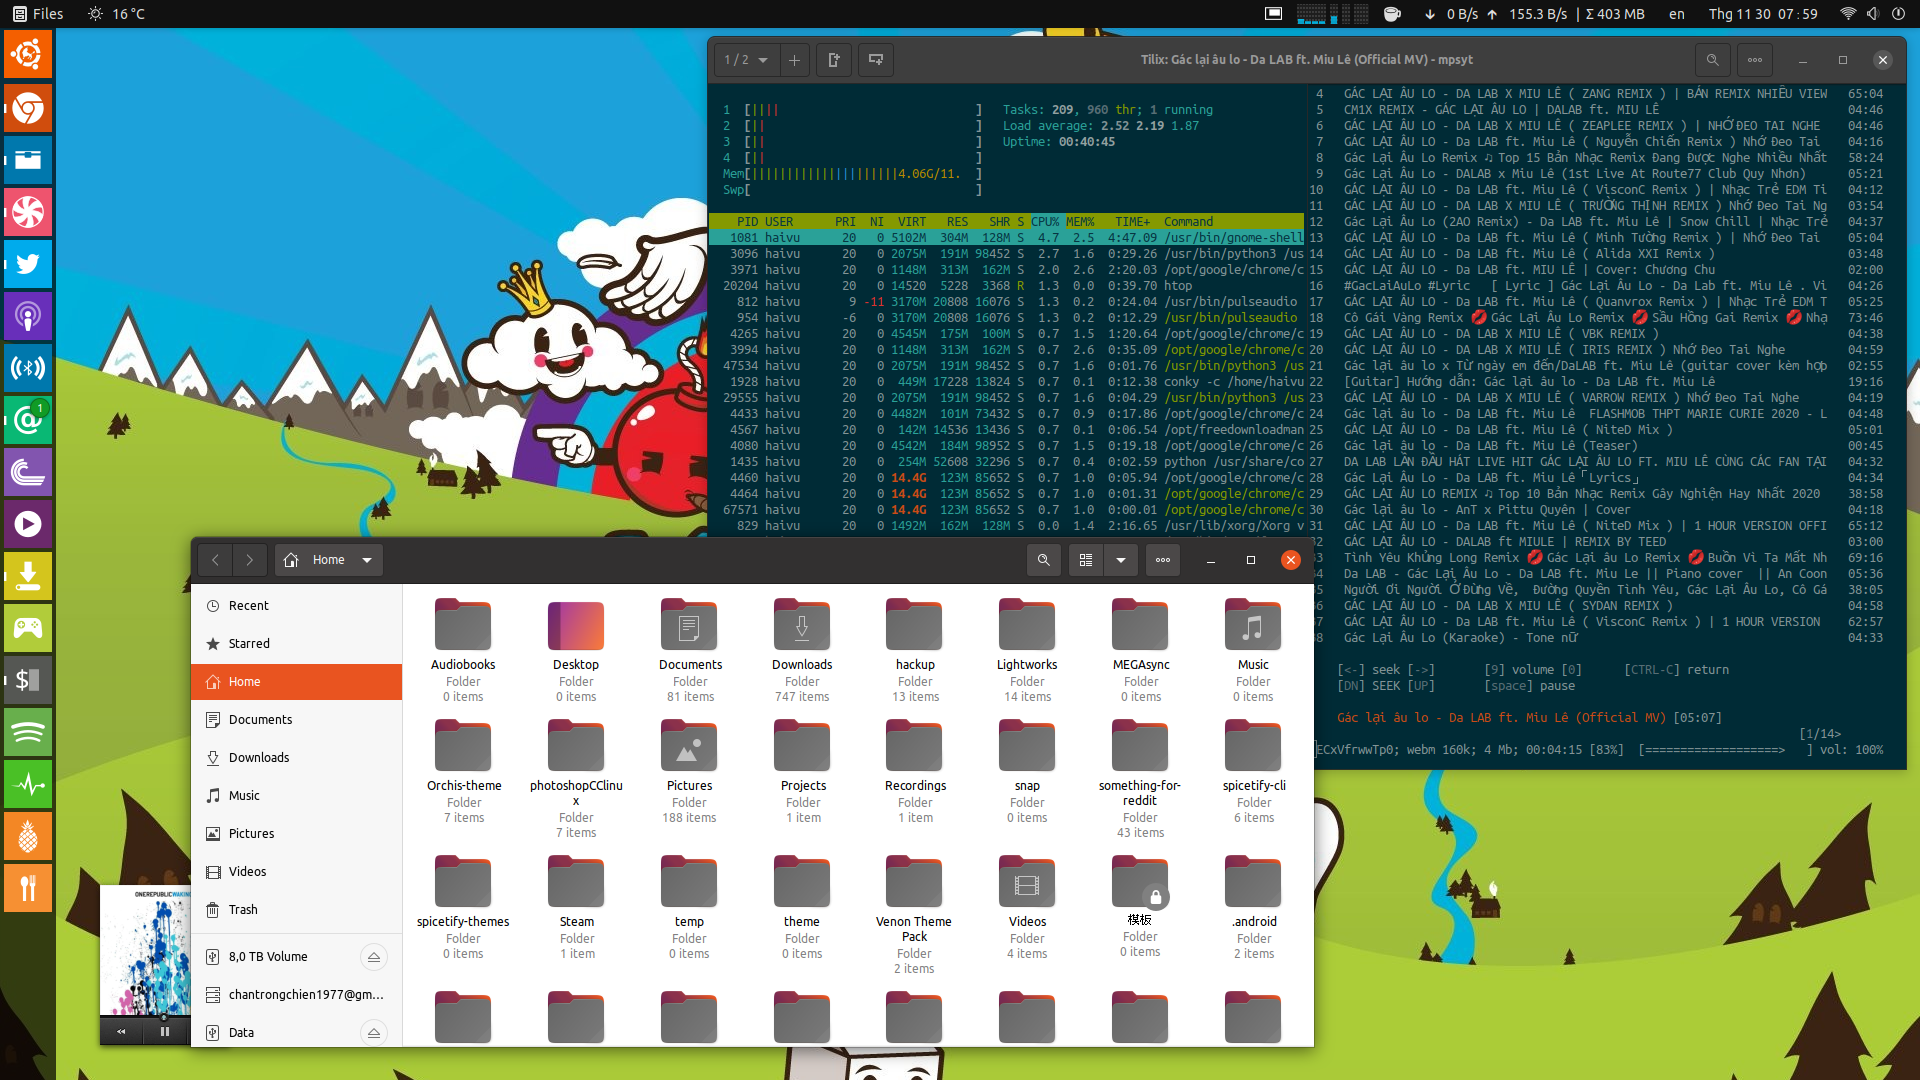The height and width of the screenshot is (1080, 1920).
Task: Open the Files window main menu
Action: 1163,560
